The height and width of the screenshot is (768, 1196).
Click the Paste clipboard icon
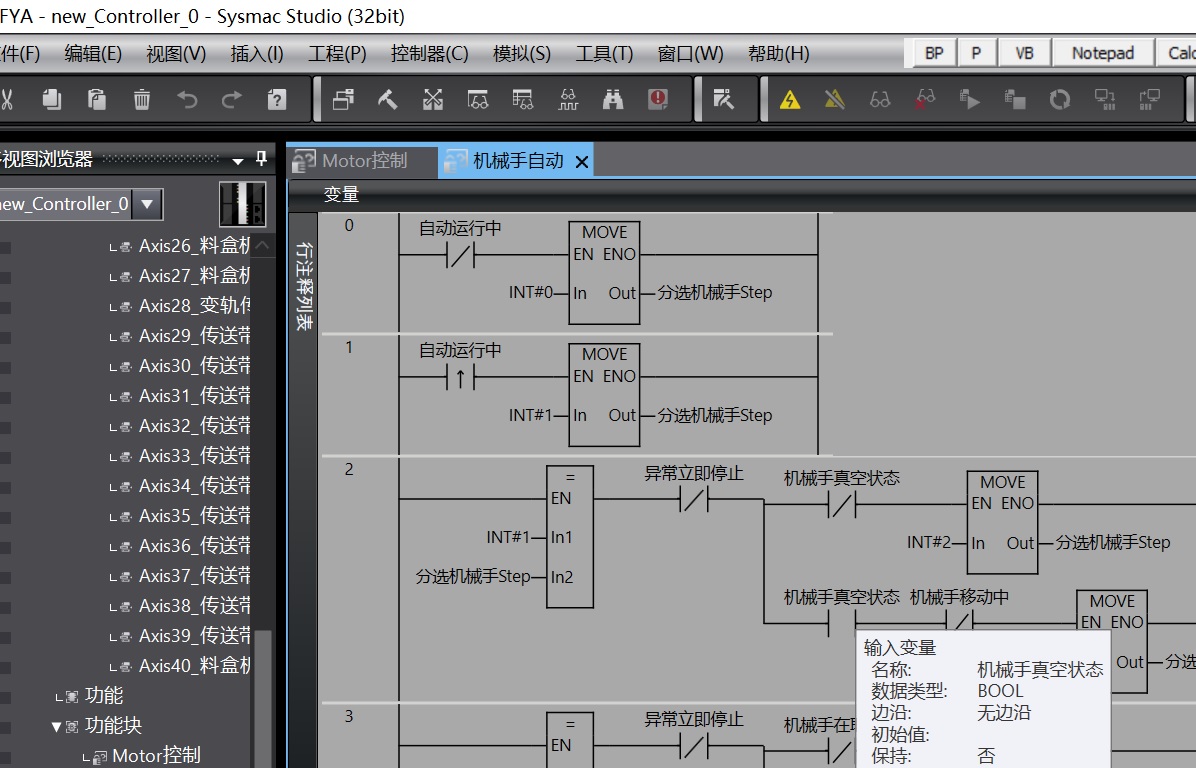click(97, 99)
